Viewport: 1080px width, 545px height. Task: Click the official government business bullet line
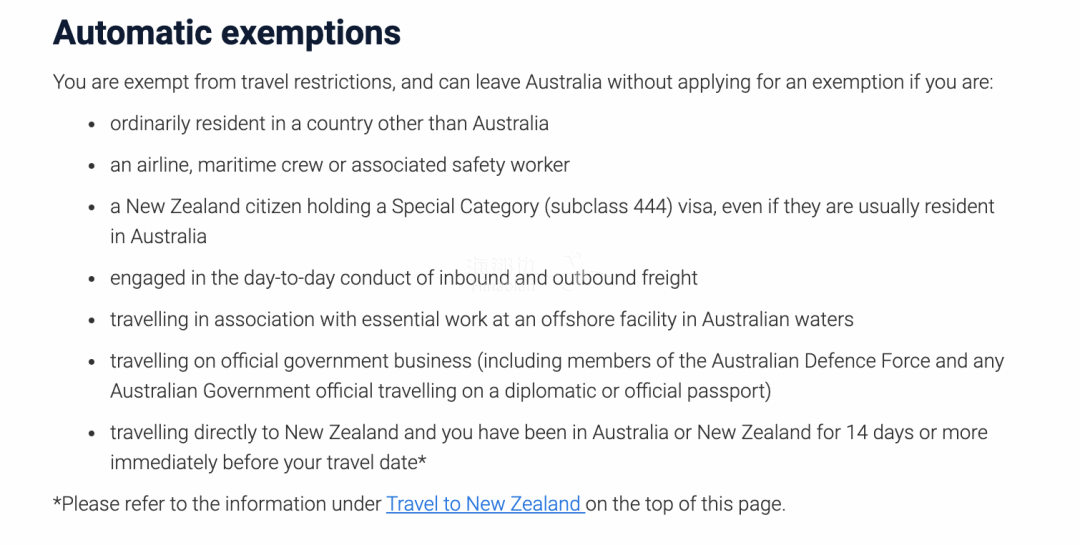tap(557, 360)
